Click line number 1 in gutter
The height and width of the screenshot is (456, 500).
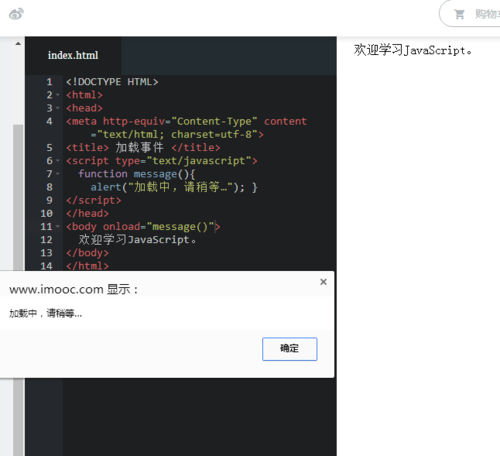click(49, 82)
